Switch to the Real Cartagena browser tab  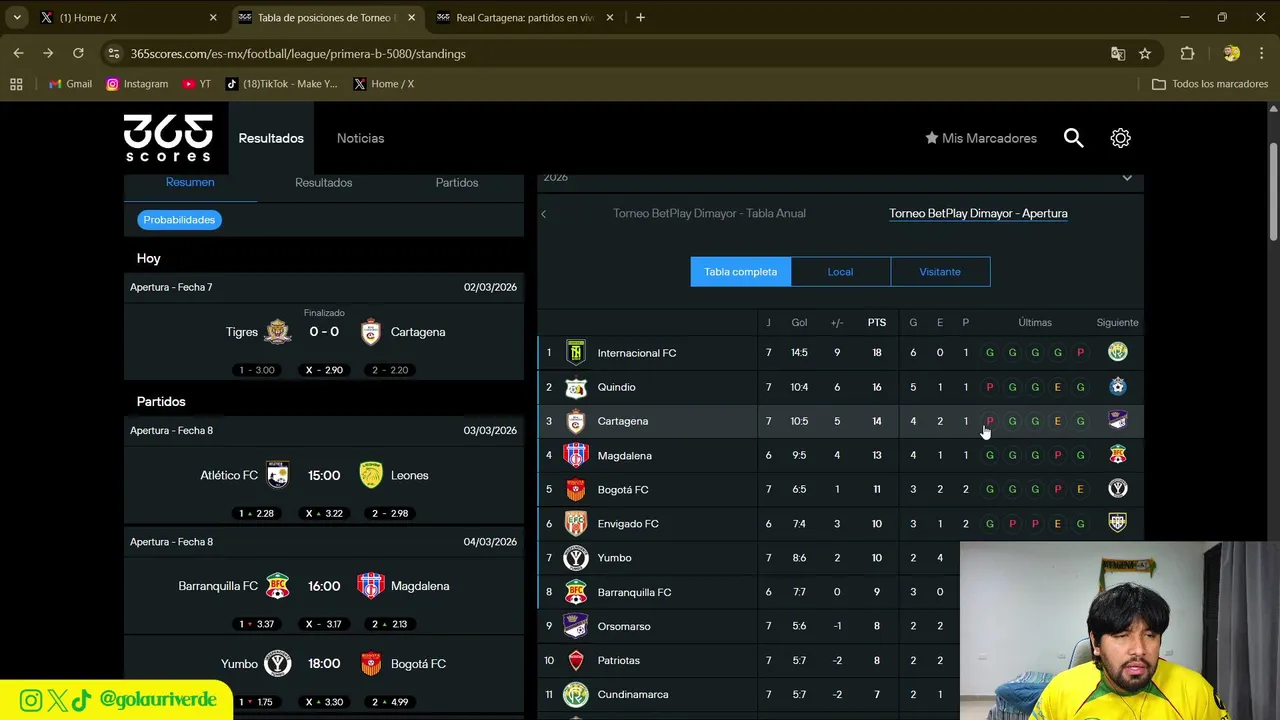(525, 17)
